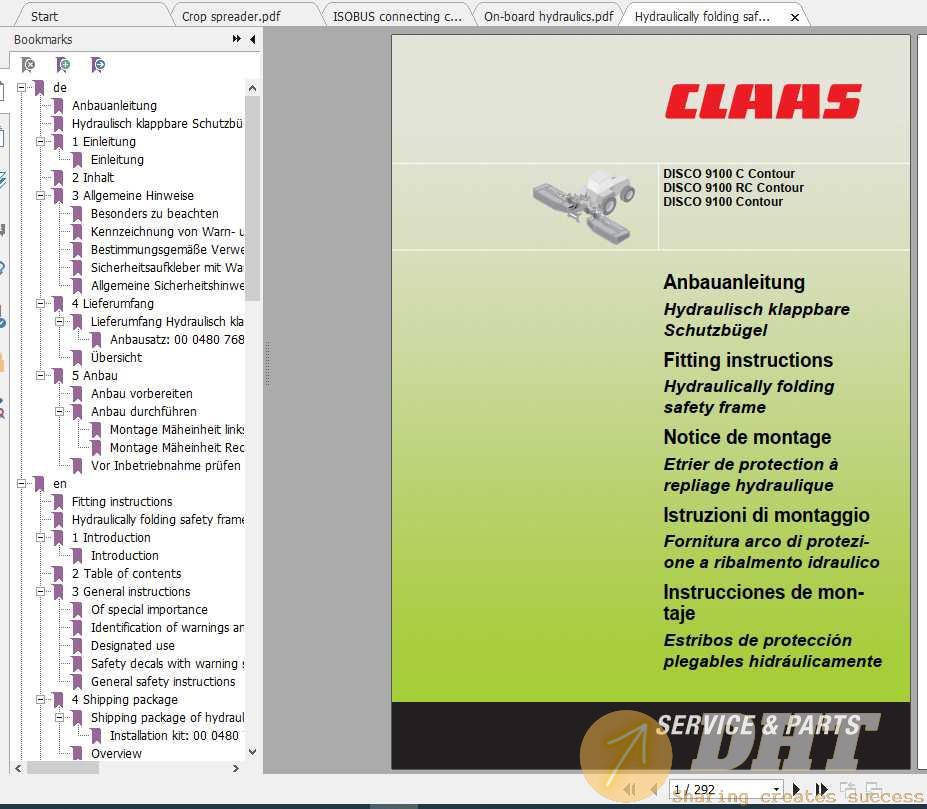The height and width of the screenshot is (809, 927).
Task: Collapse 'Lieferumfang Hydraulisch kla' sub-node
Action: 59,322
